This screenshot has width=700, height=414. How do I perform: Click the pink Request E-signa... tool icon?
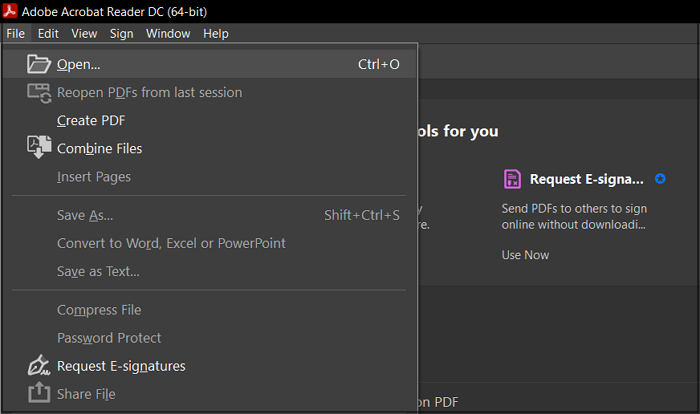click(x=512, y=179)
